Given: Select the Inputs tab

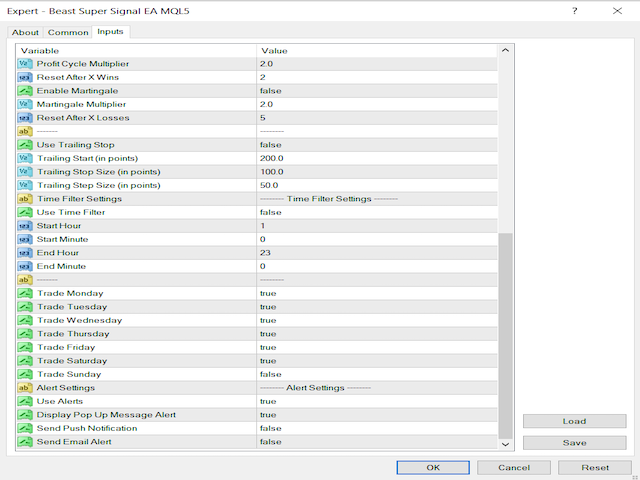Looking at the screenshot, I should tap(110, 32).
